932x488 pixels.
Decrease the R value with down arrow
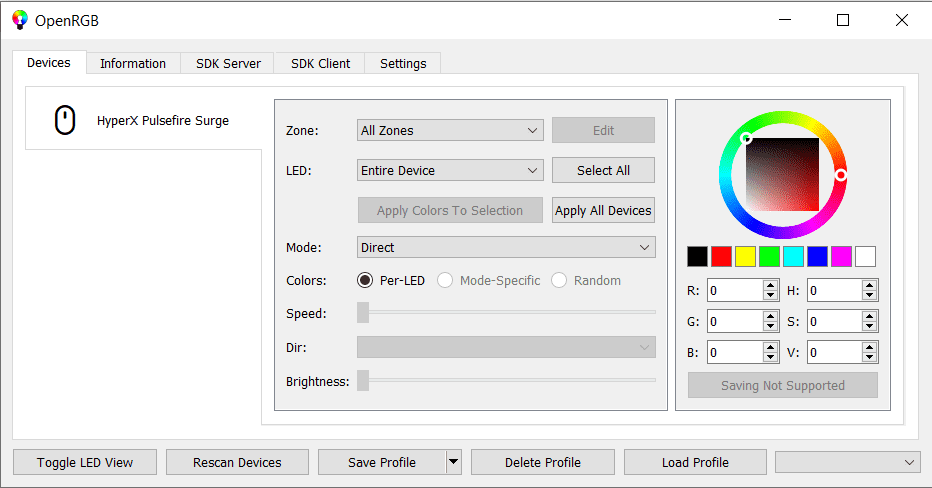pos(771,296)
